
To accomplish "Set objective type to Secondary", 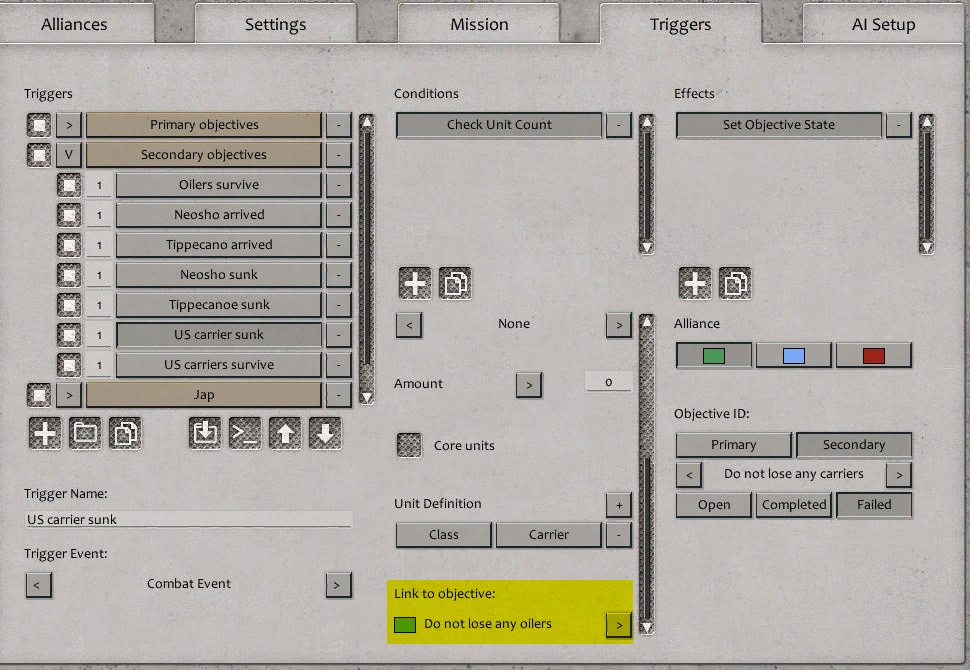I will coord(854,445).
